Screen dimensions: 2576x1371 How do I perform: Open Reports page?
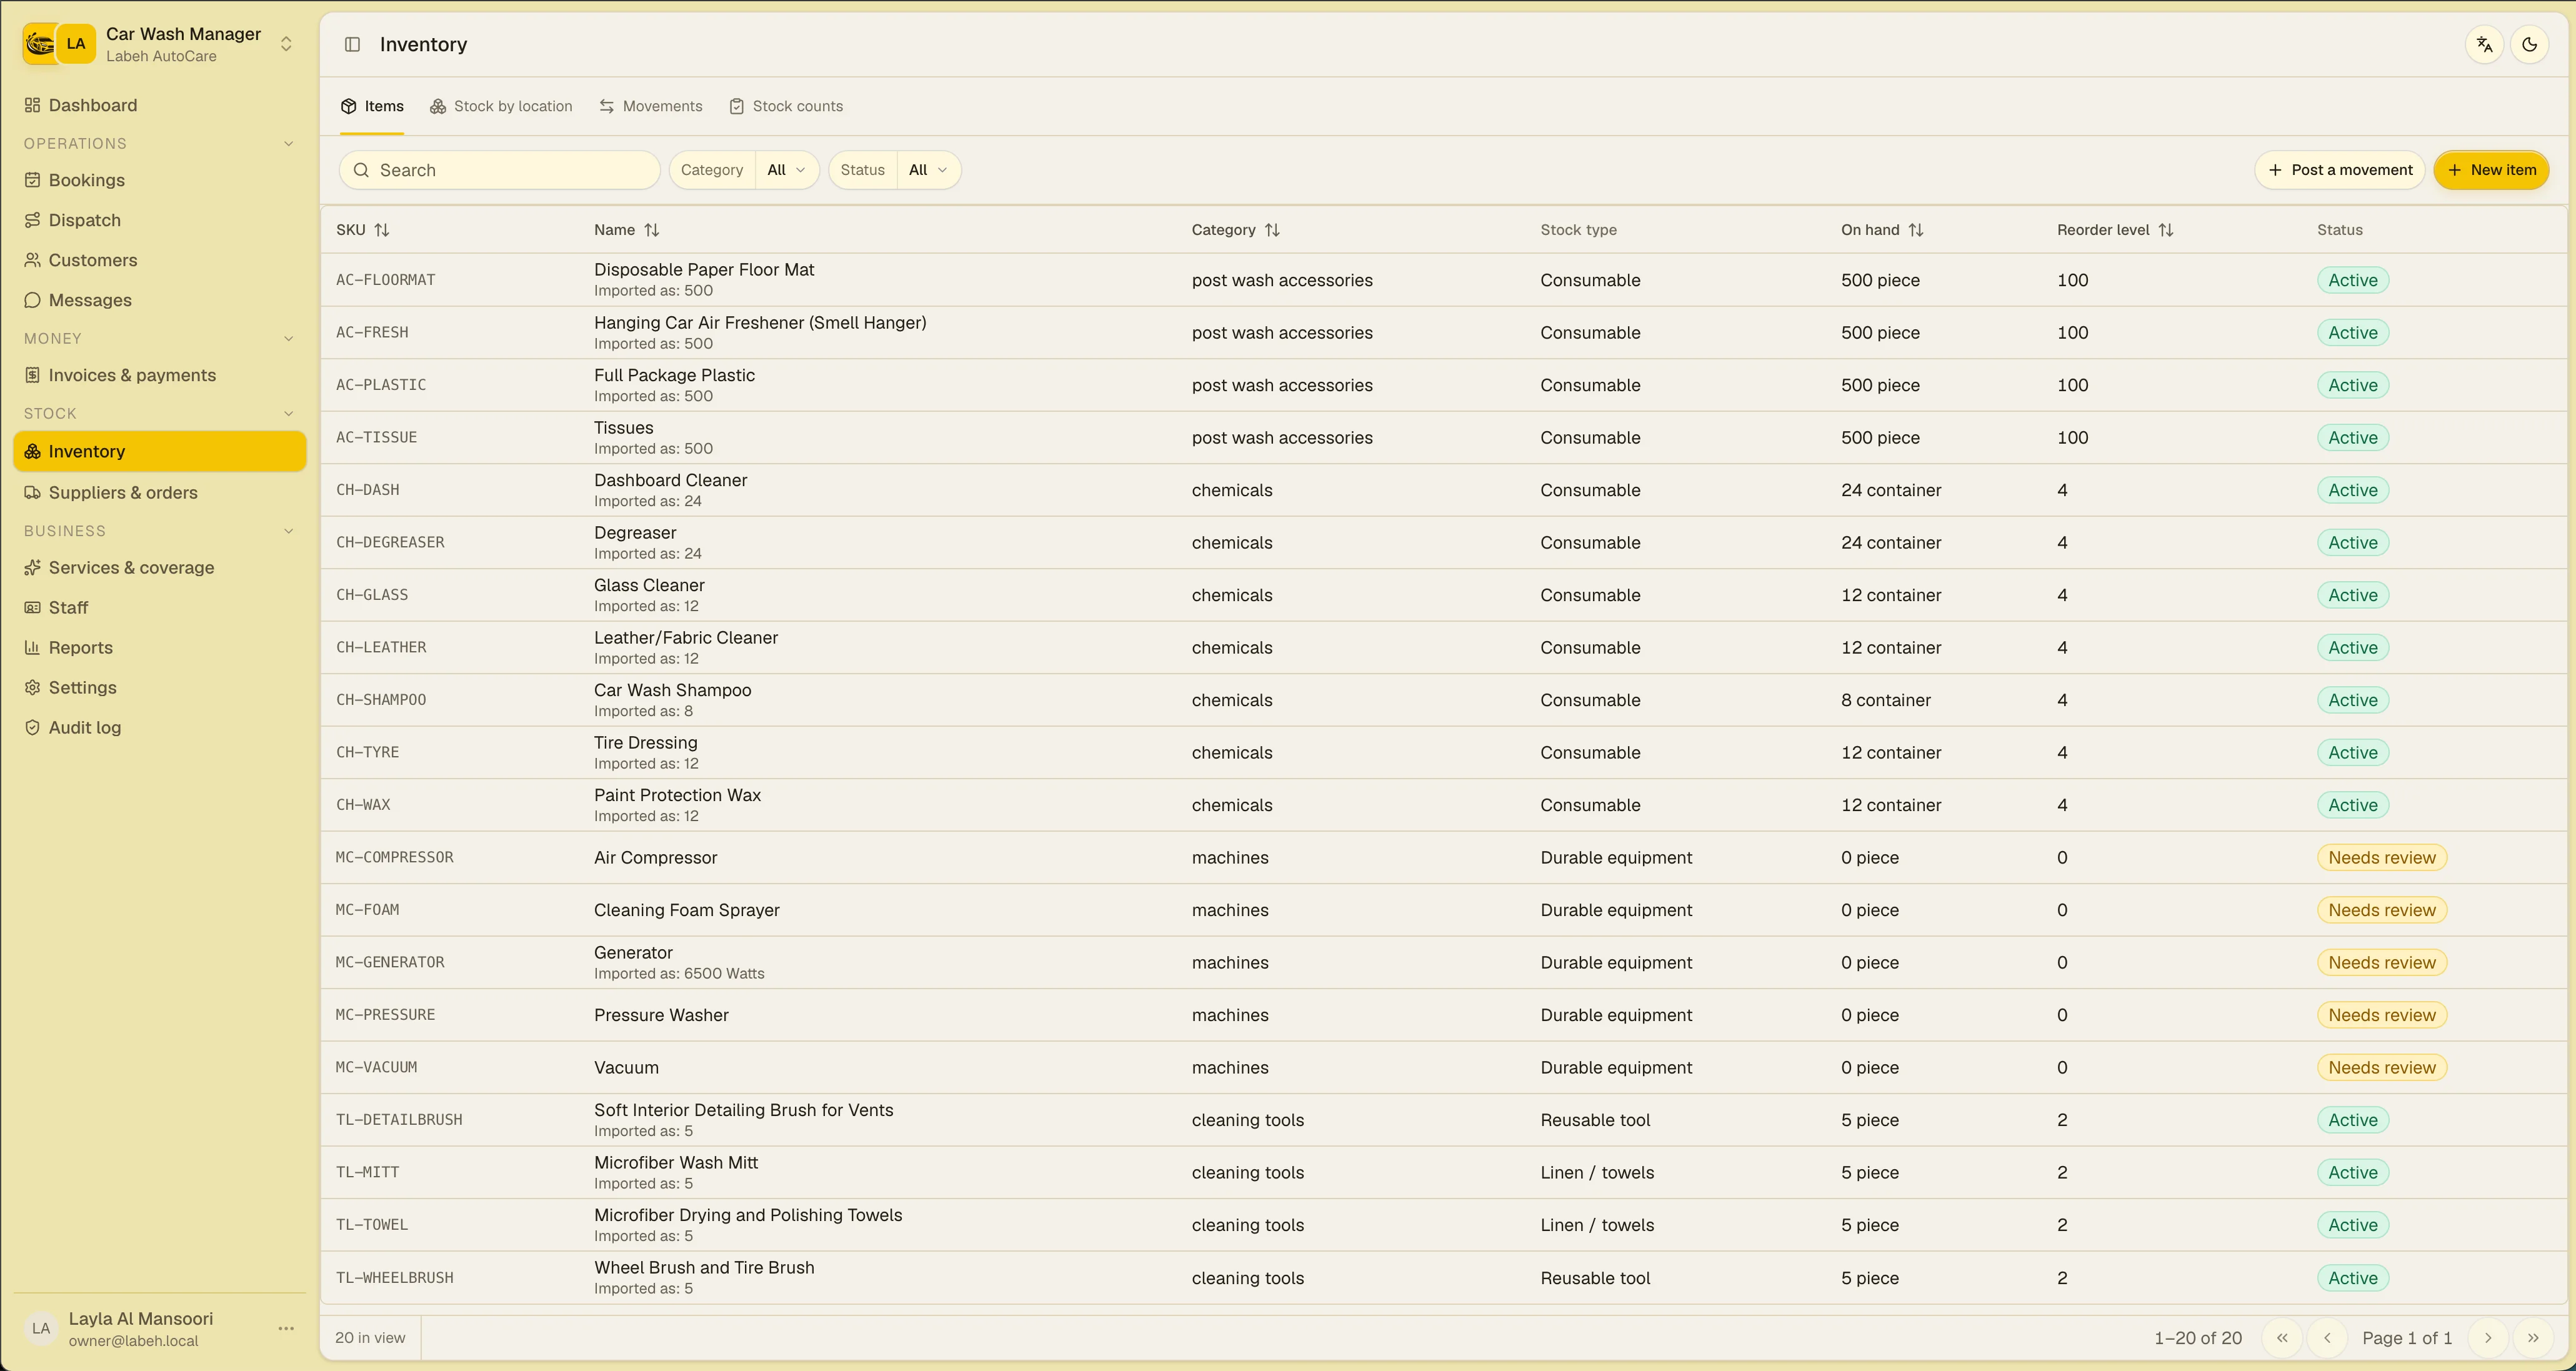[x=160, y=647]
